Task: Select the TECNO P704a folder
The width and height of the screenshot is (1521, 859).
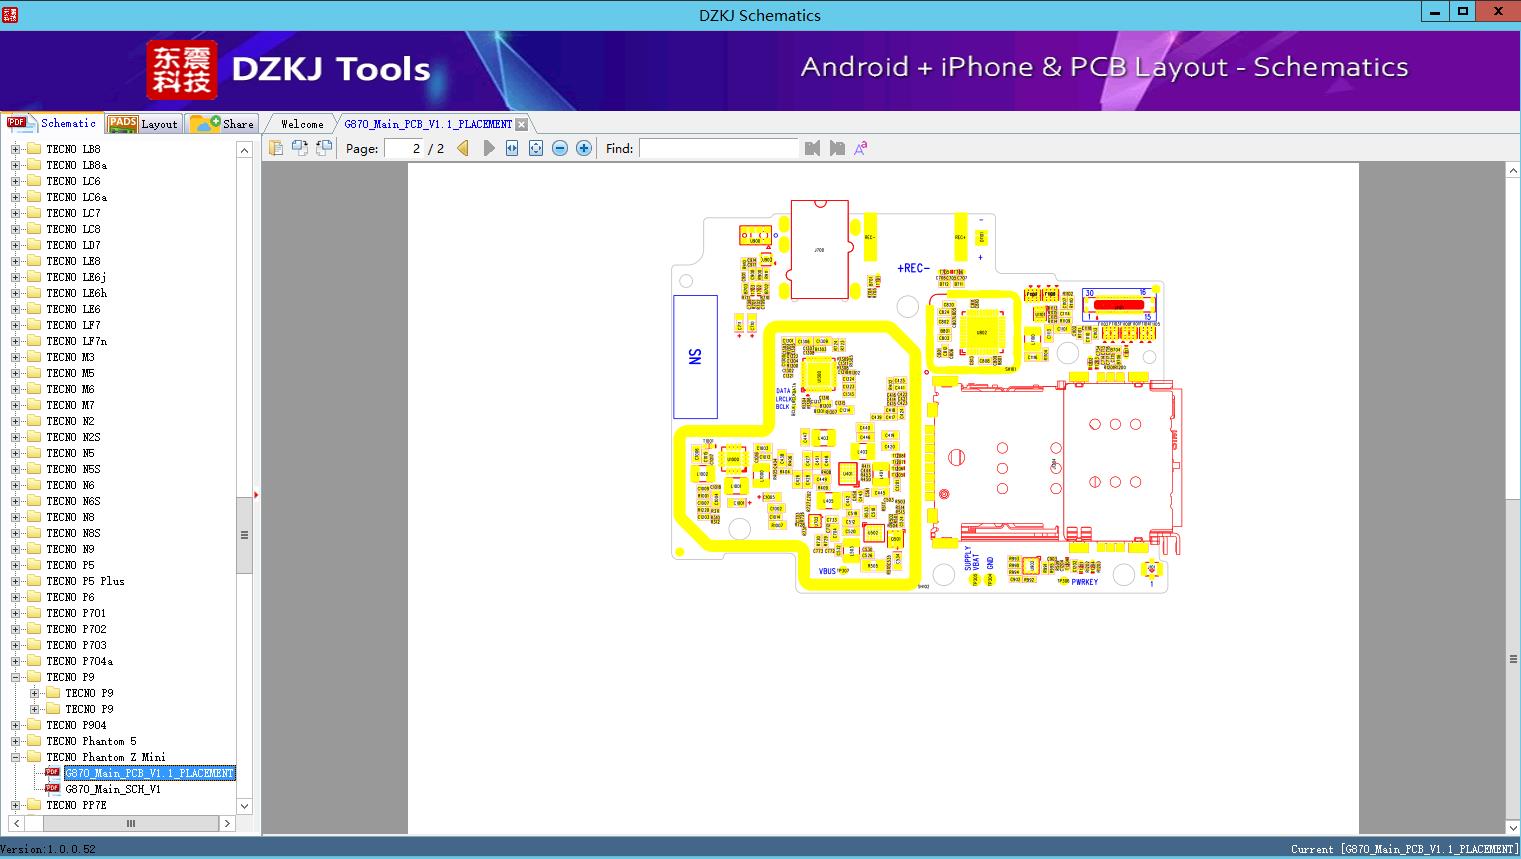Action: coord(79,661)
